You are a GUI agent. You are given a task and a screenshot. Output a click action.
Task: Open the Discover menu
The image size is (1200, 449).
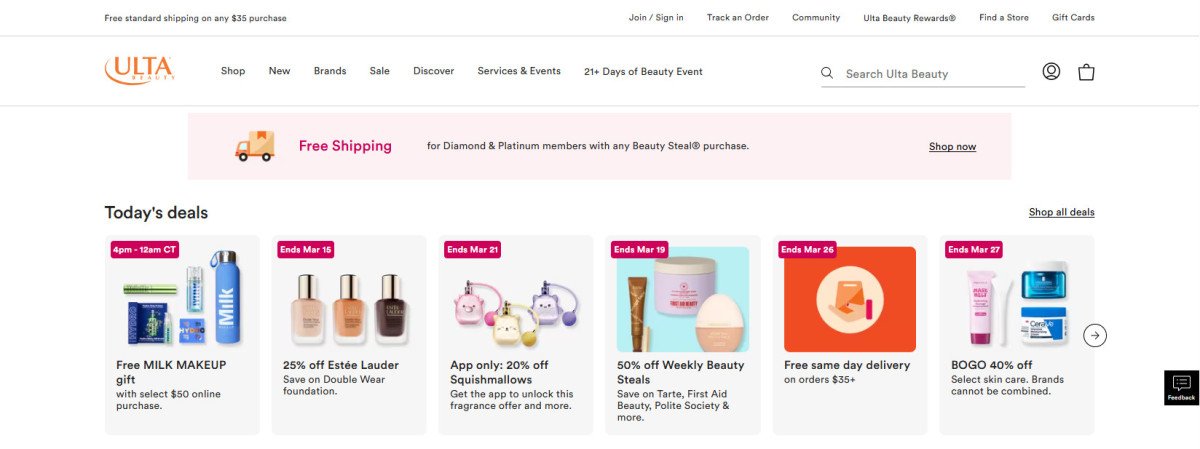coord(433,71)
